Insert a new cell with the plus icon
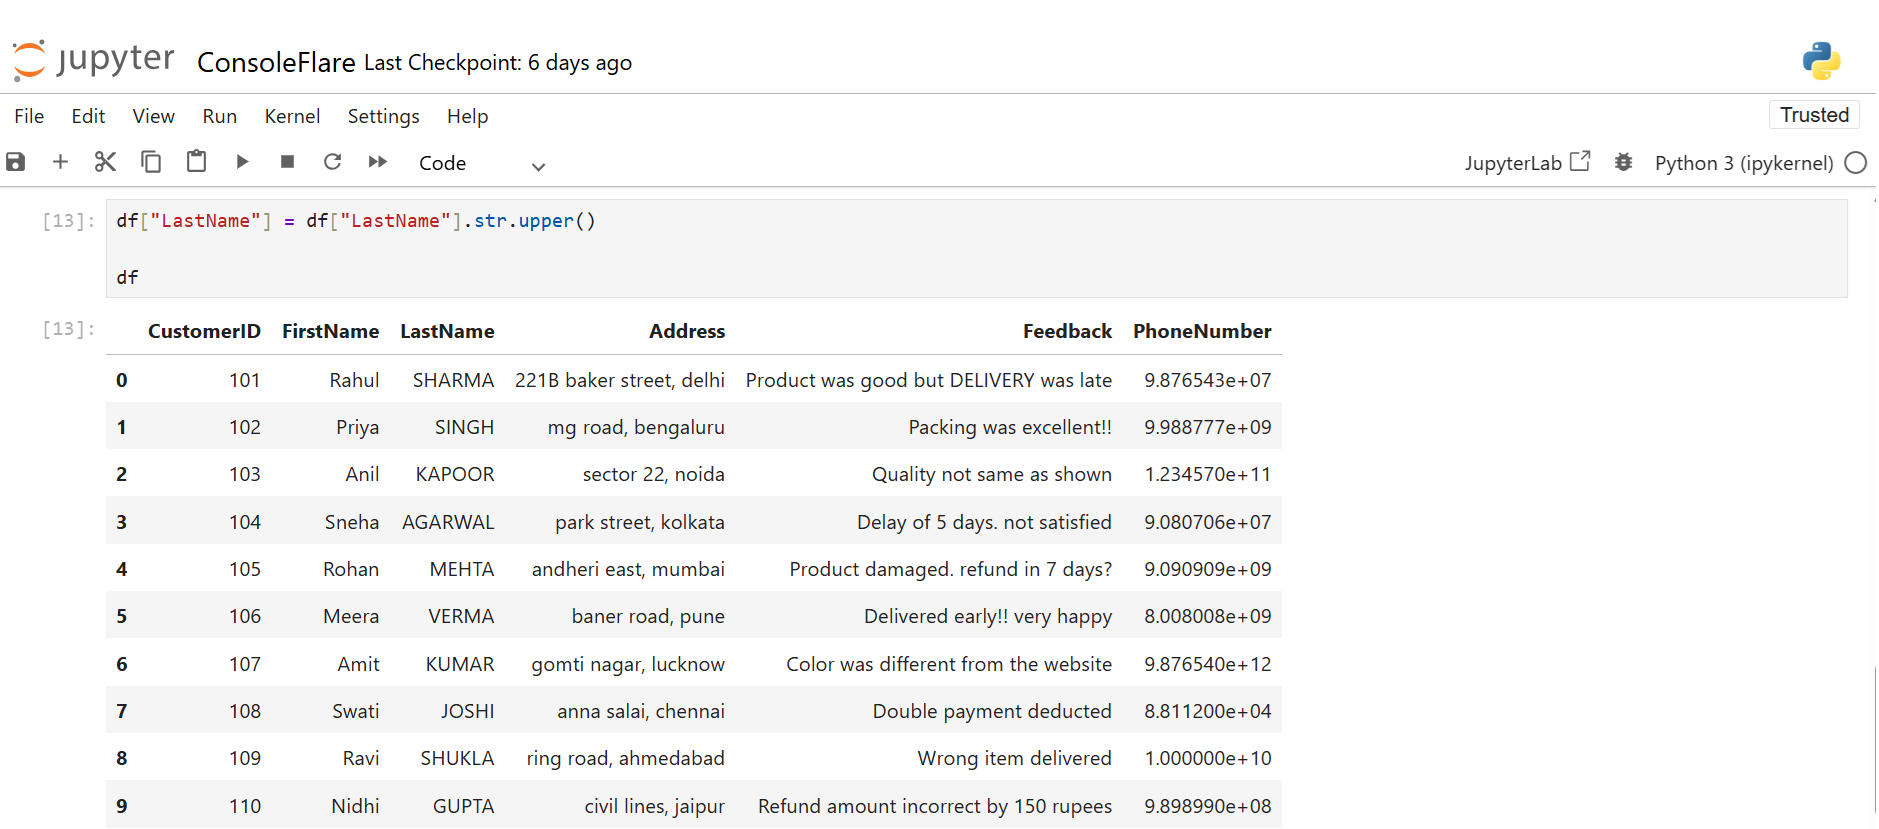This screenshot has height=829, width=1879. 60,162
